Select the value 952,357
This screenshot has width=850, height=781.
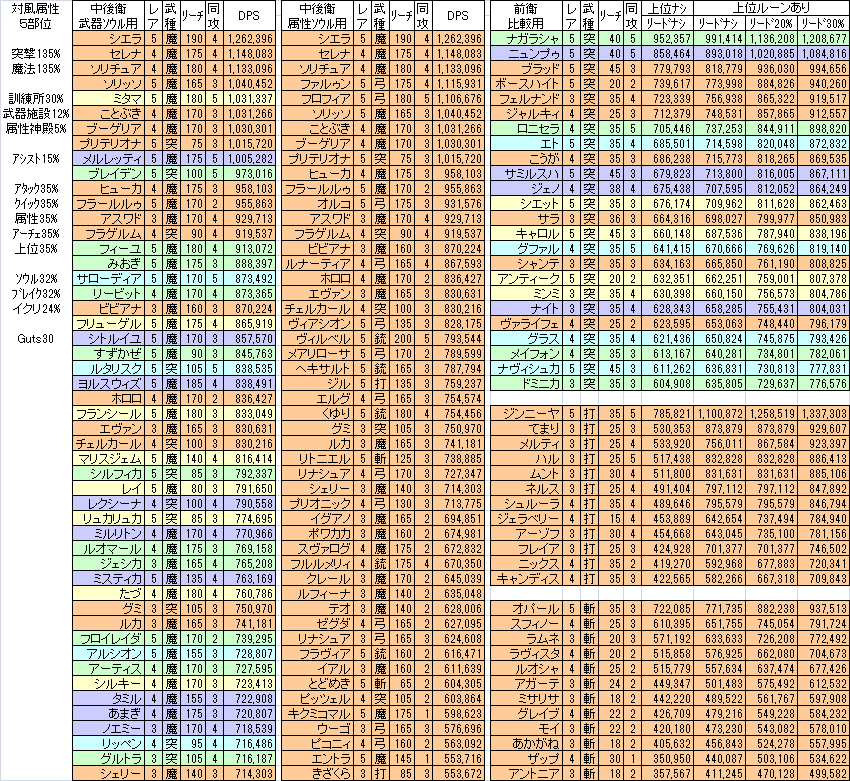tap(667, 38)
